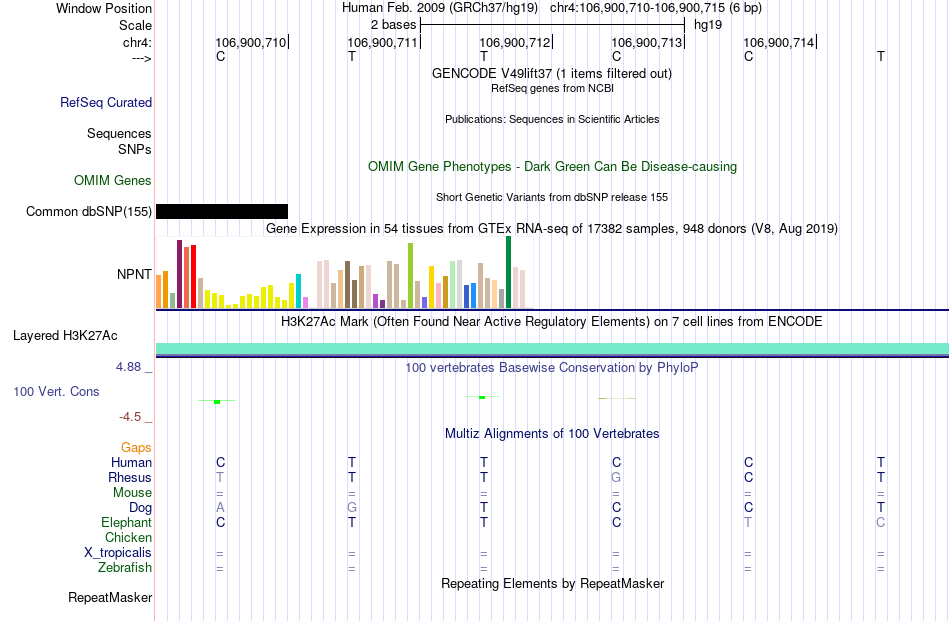Image resolution: width=950 pixels, height=621 pixels.
Task: Select the X_tropicalis species label
Action: pos(118,553)
